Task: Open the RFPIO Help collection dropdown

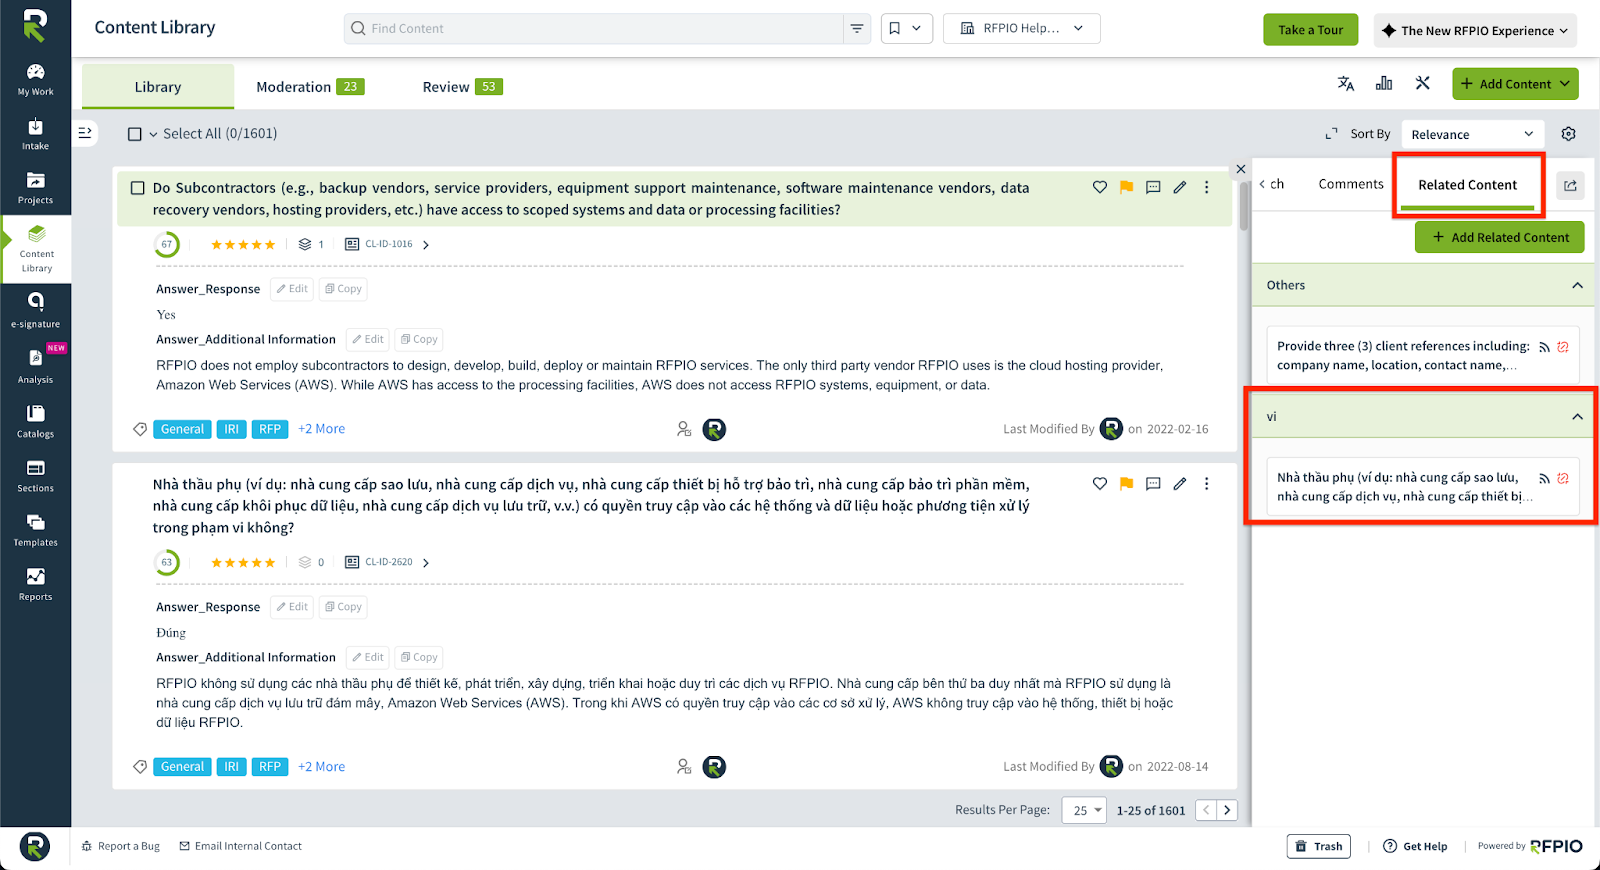Action: [1021, 28]
